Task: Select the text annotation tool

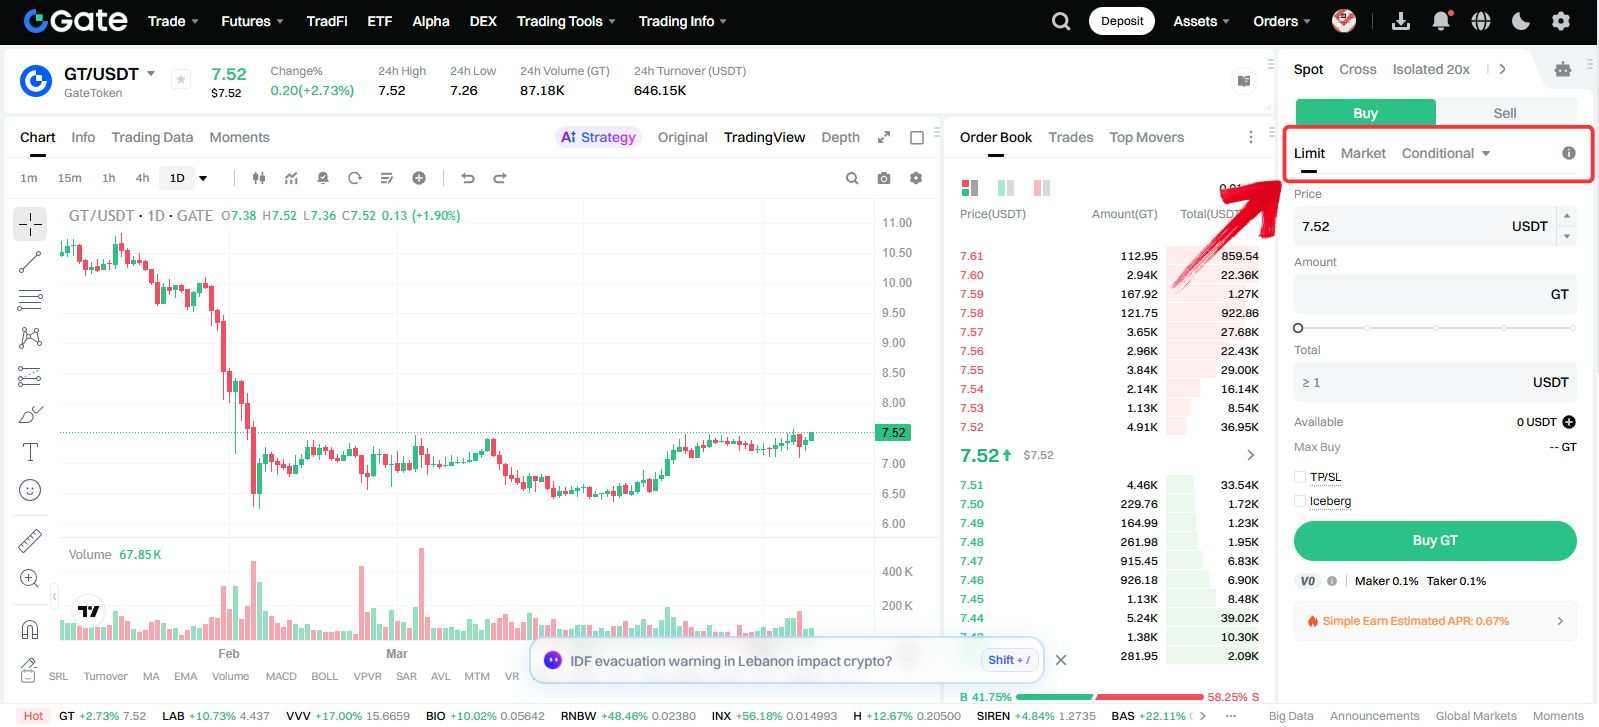Action: tap(30, 452)
